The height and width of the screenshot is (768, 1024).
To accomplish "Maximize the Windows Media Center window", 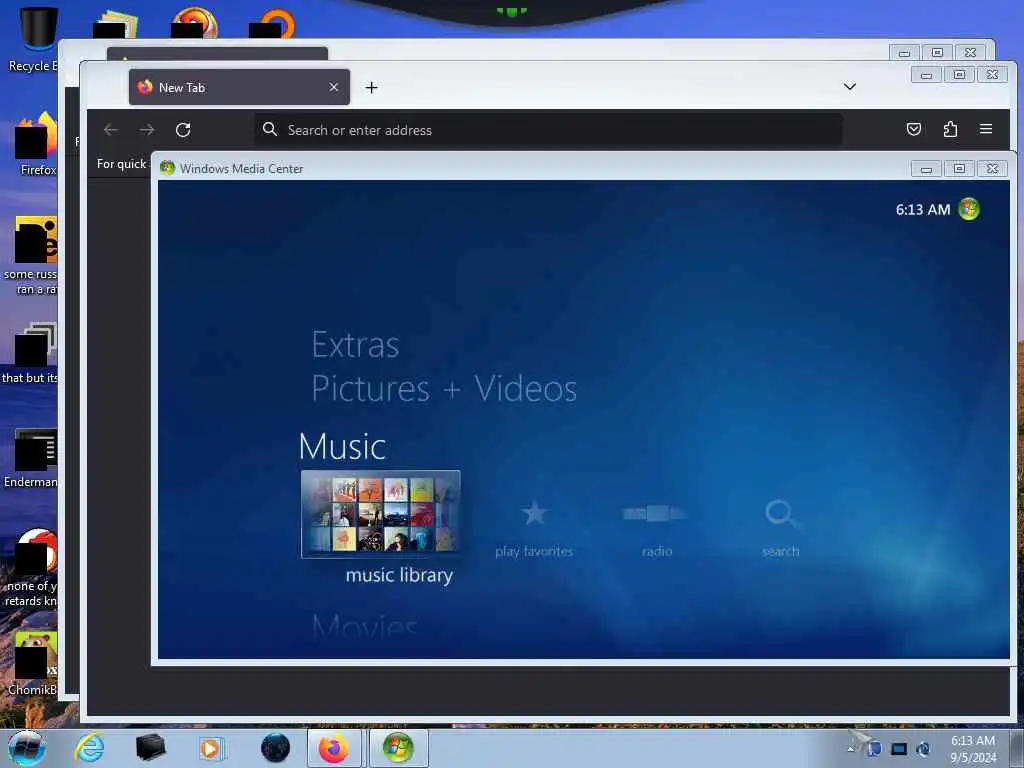I will coord(959,168).
